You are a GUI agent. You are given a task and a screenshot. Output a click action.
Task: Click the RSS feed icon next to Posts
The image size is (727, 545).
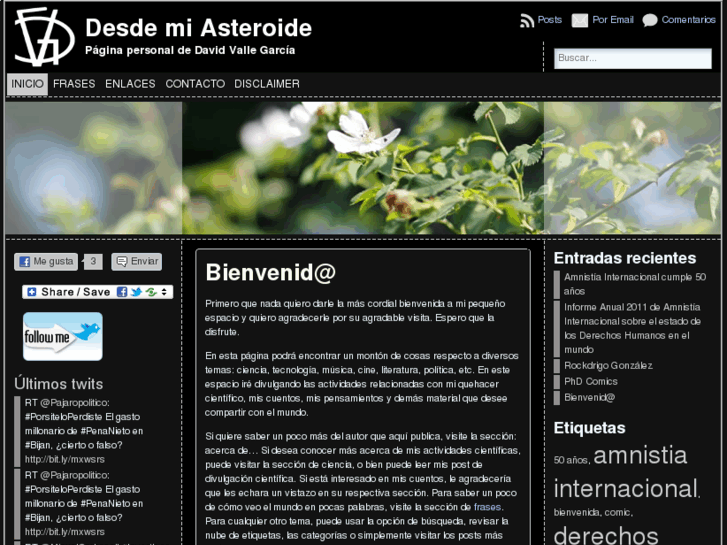[527, 21]
